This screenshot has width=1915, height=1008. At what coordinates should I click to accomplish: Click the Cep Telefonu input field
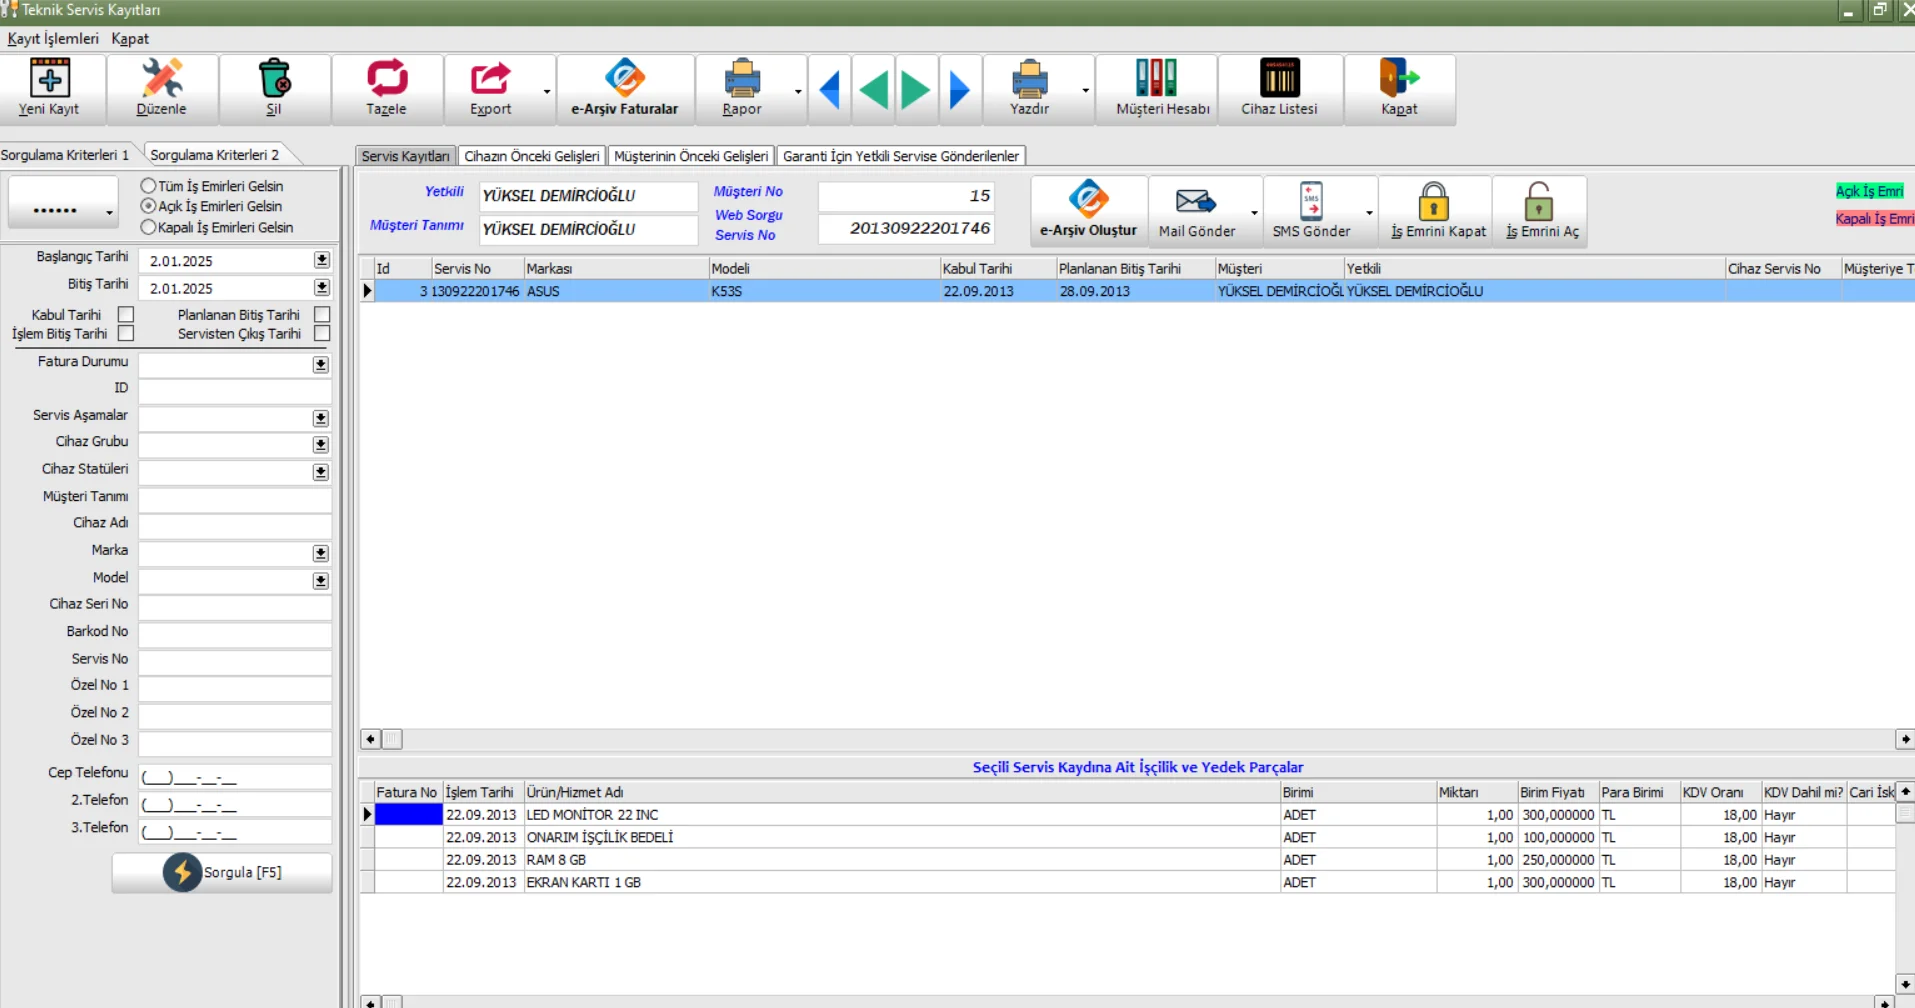point(235,776)
